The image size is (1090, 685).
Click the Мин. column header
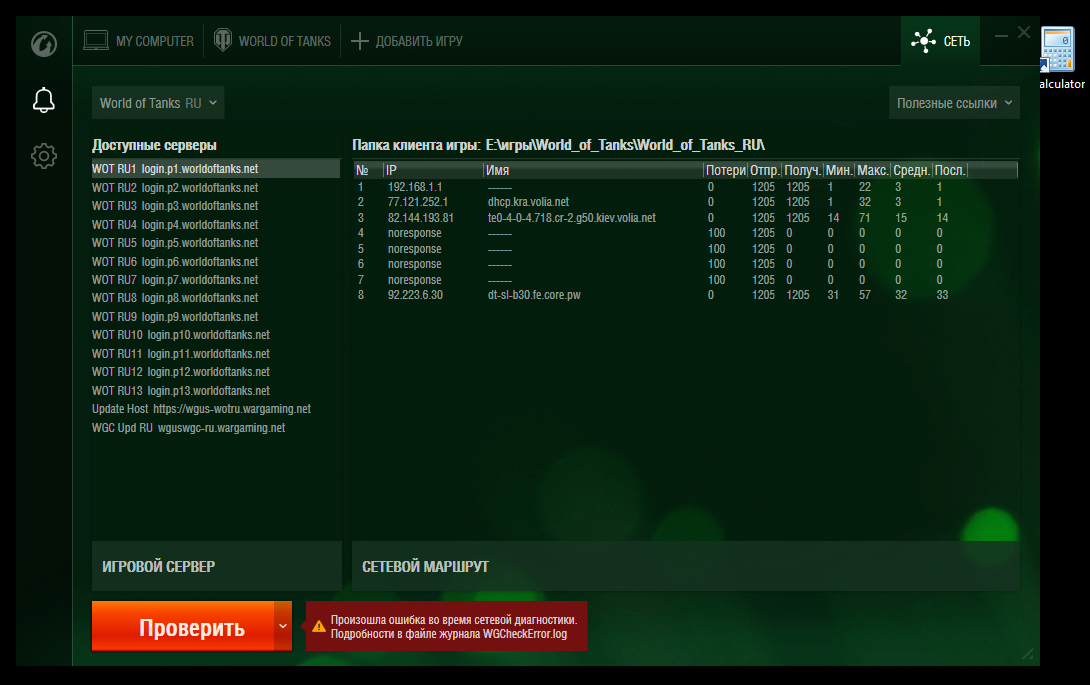(839, 170)
